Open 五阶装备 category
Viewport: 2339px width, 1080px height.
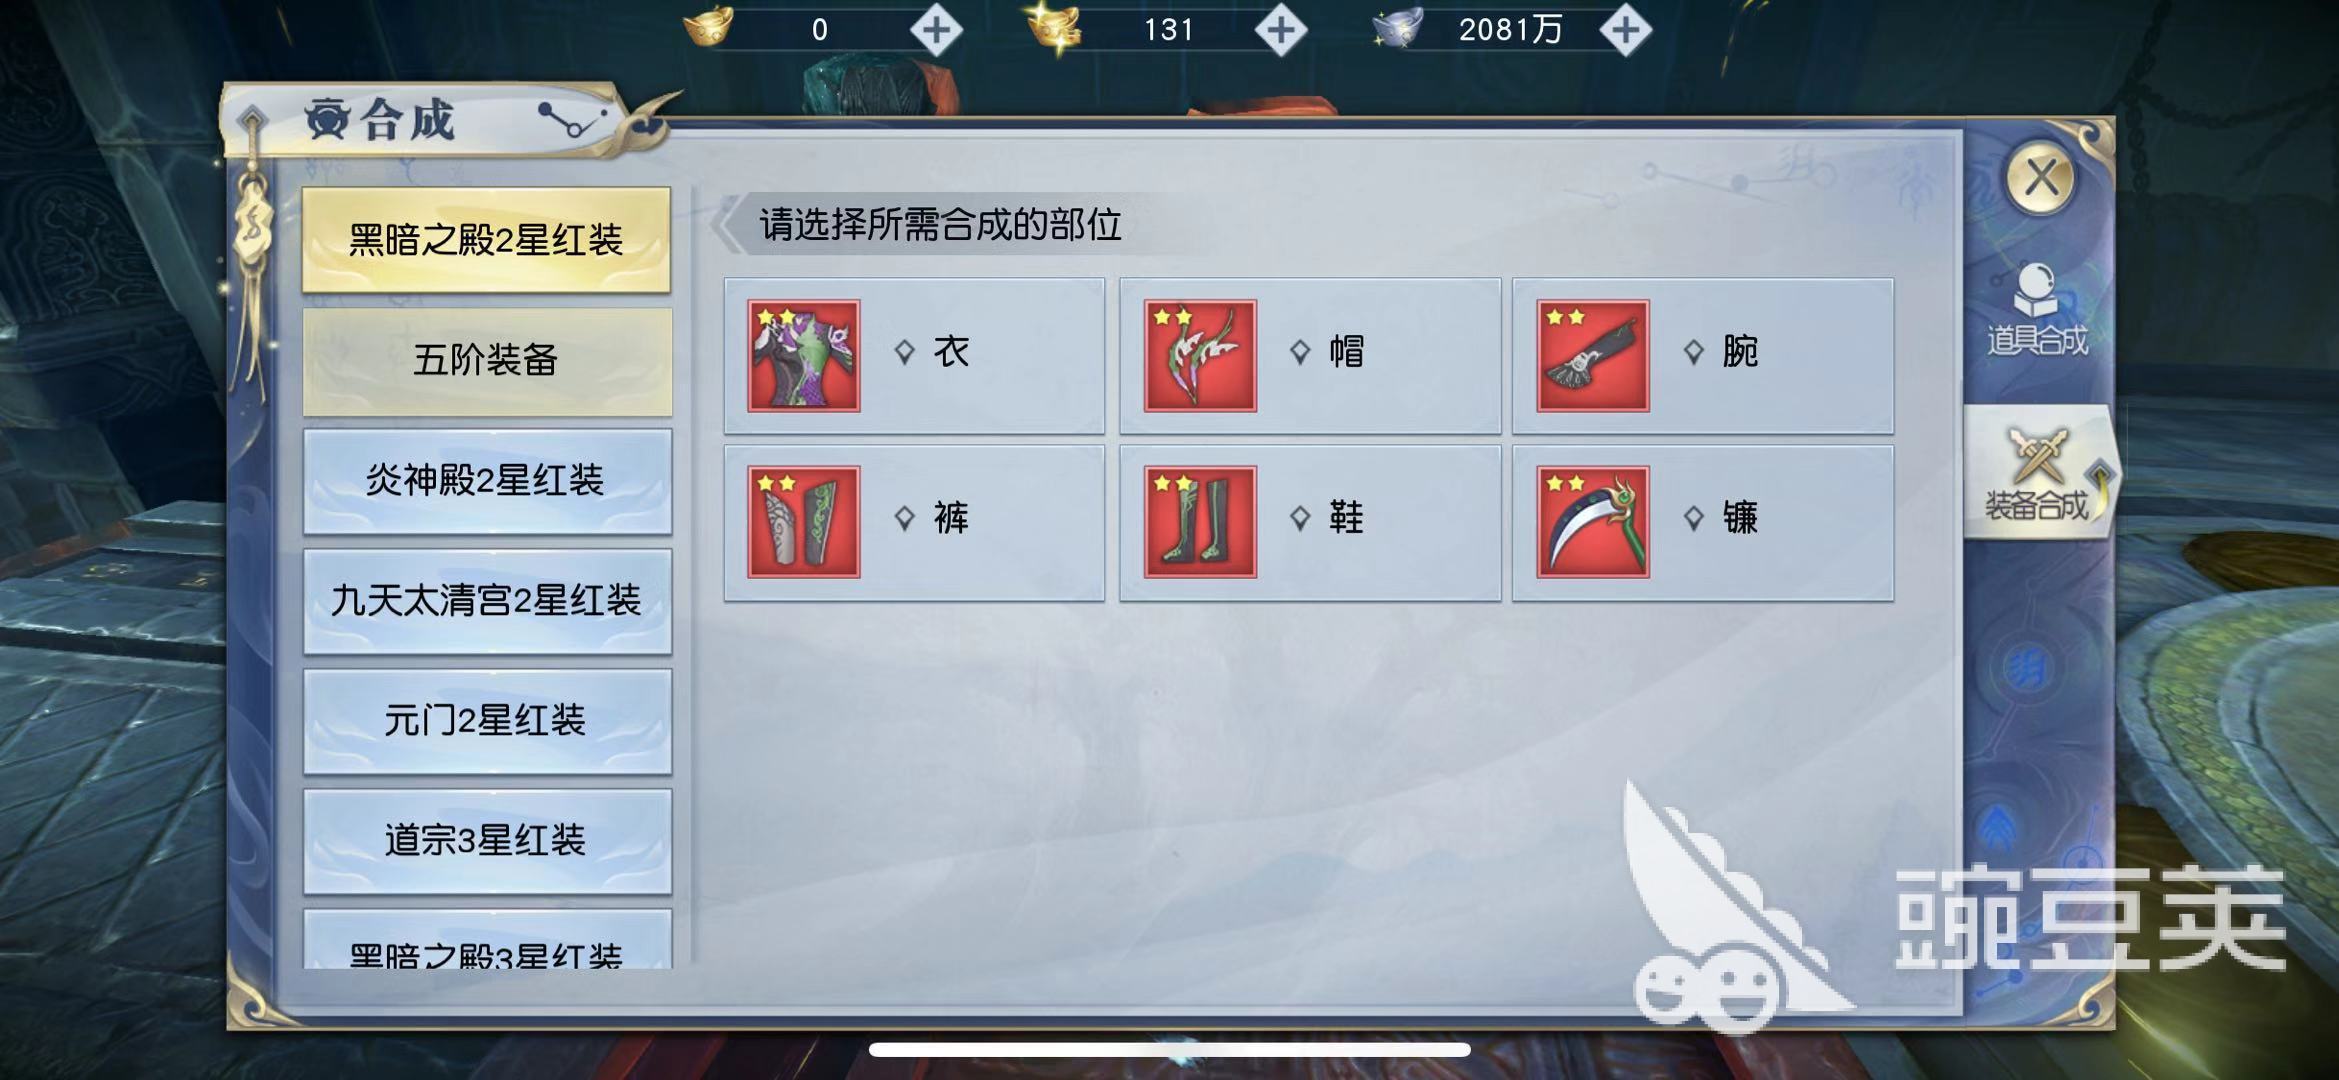pyautogui.click(x=487, y=361)
